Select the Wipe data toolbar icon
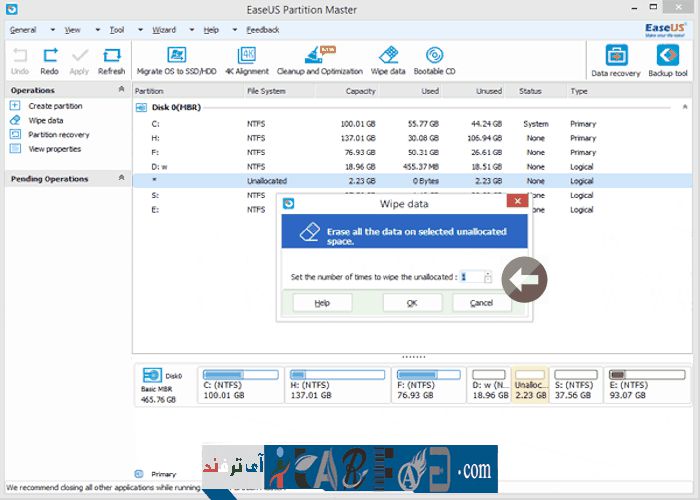 [388, 56]
